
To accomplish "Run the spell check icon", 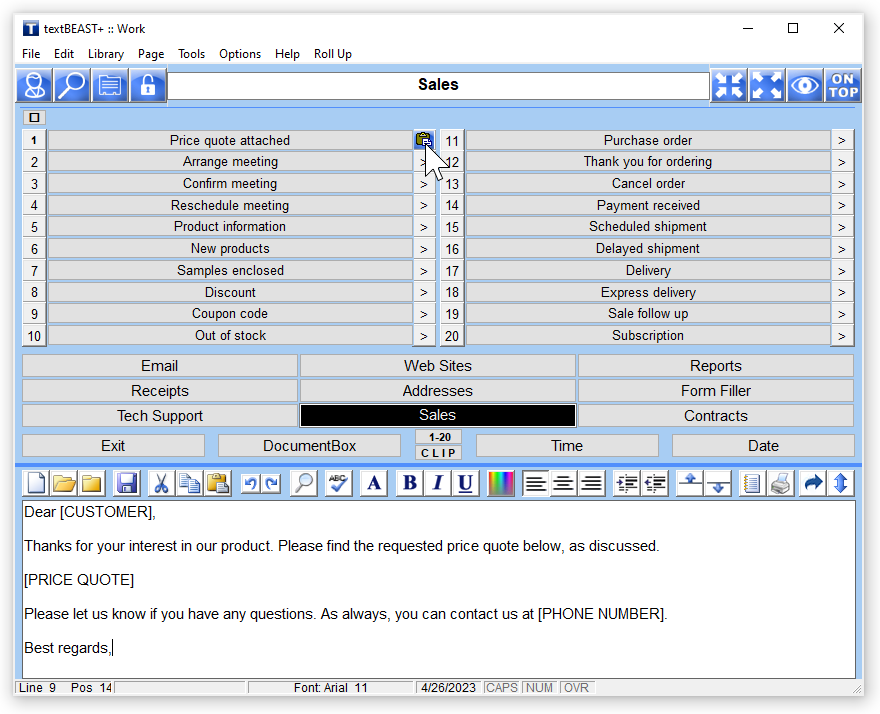I will click(338, 483).
